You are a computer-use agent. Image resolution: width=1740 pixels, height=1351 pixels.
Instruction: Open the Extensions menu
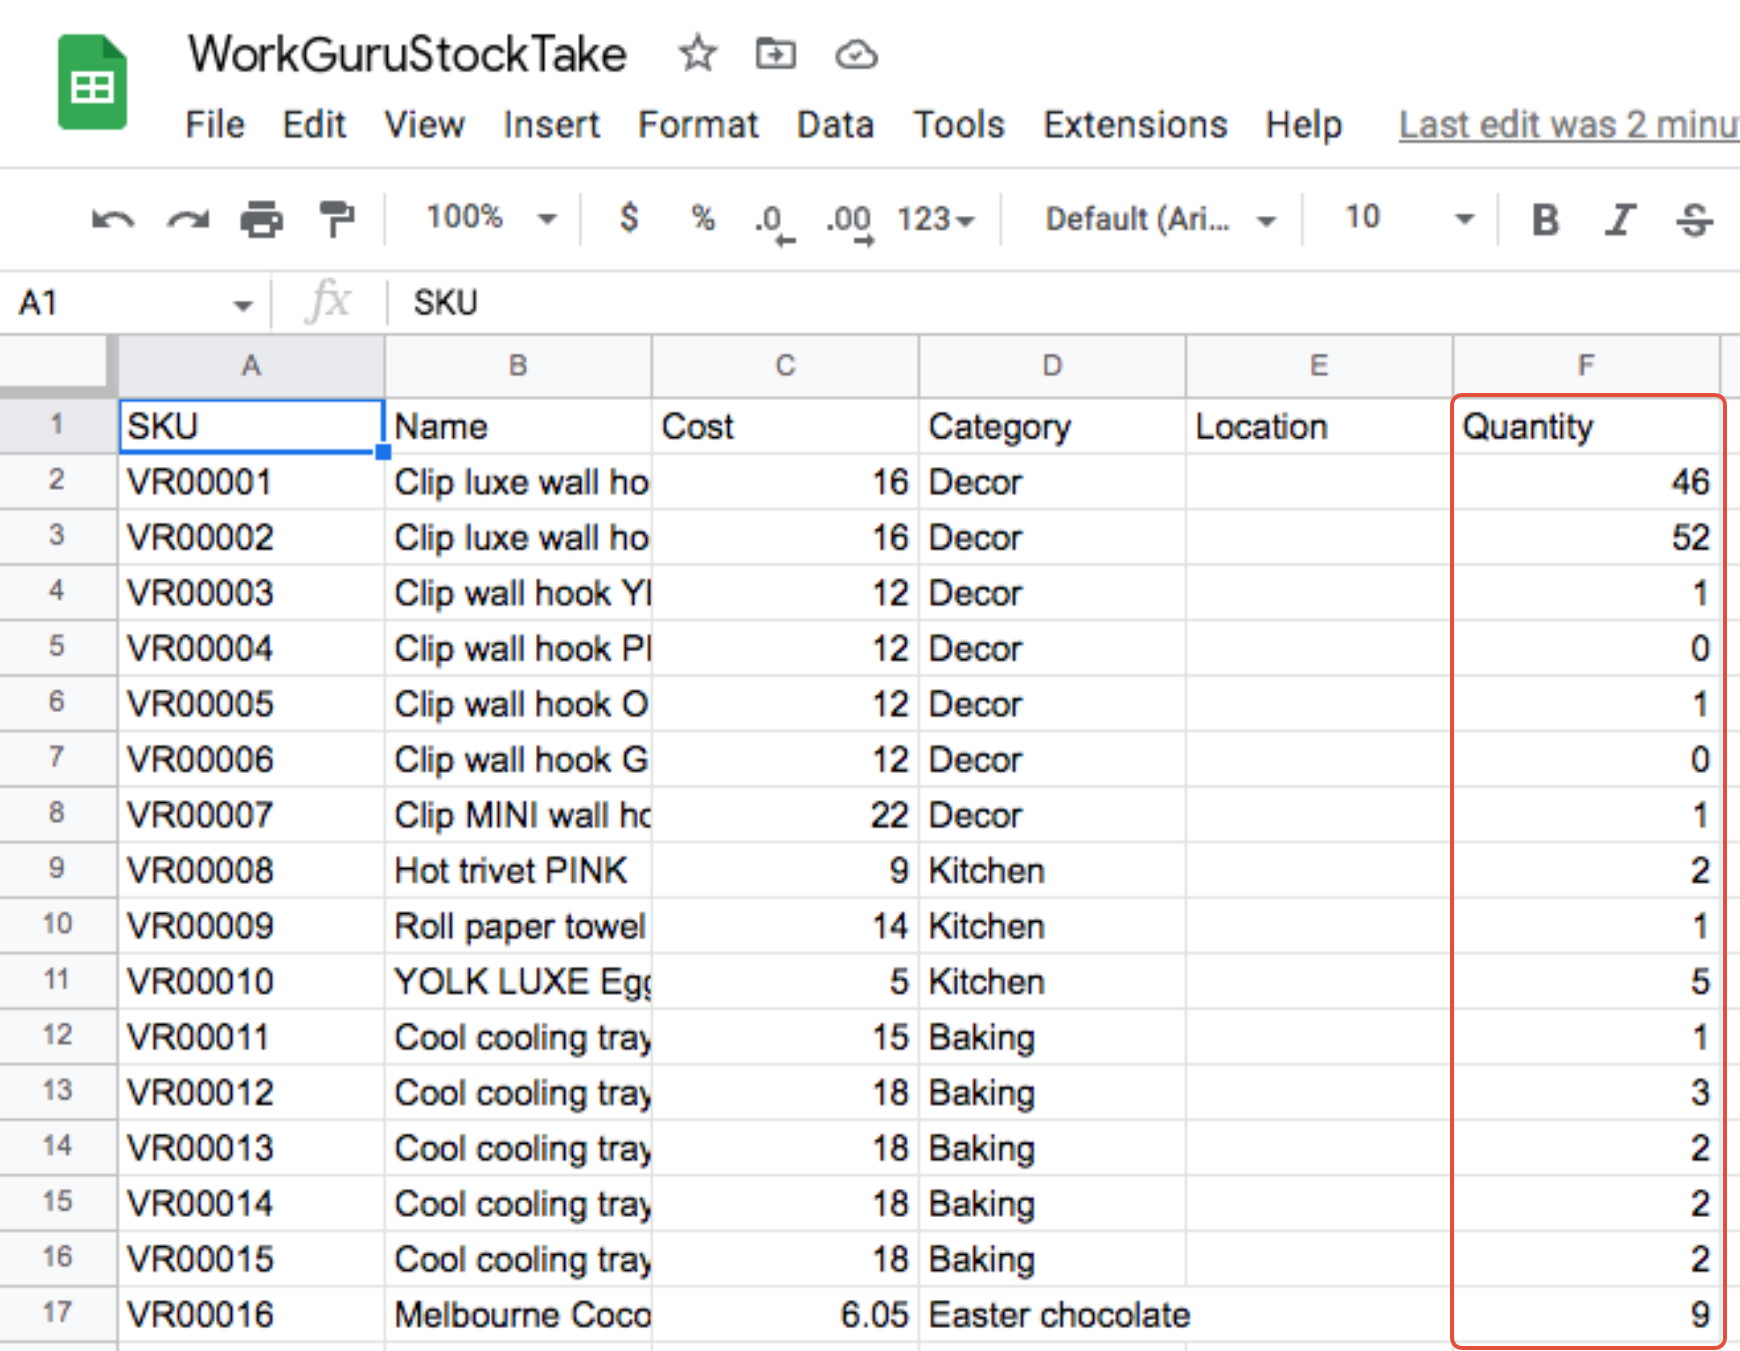click(1135, 124)
